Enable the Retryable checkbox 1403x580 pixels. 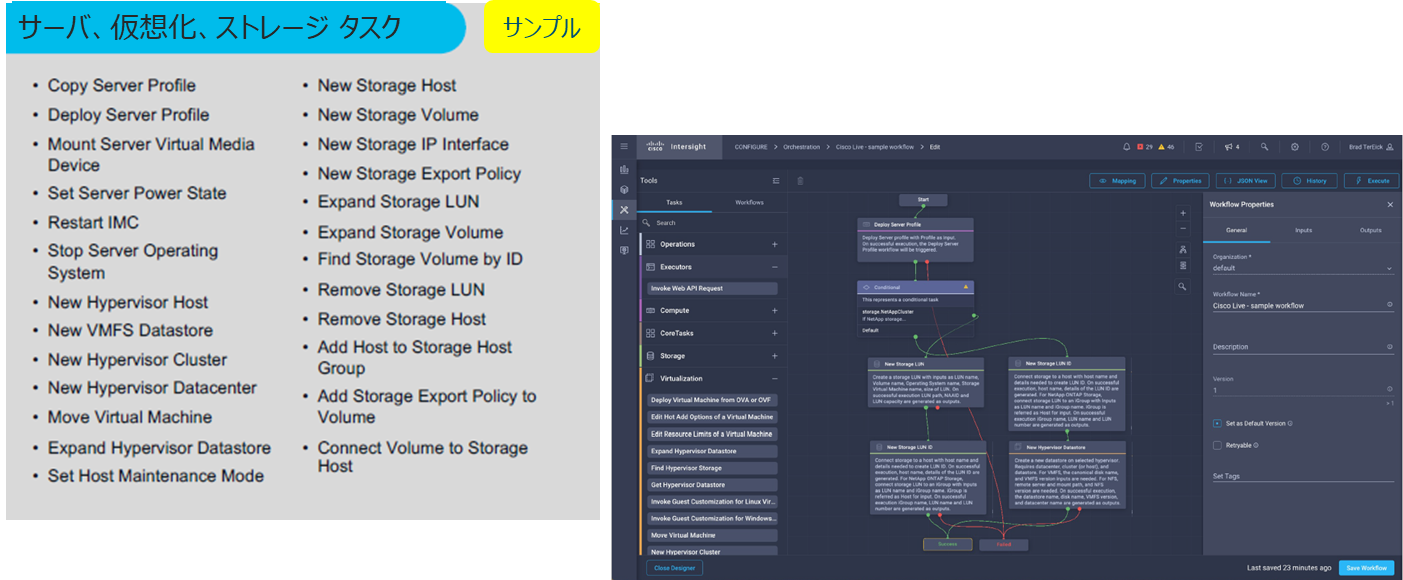coord(1217,445)
